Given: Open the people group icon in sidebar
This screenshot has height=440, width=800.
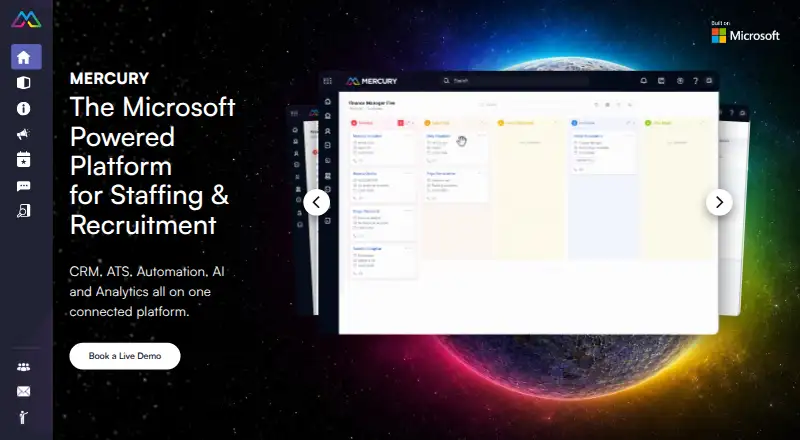Looking at the screenshot, I should tap(23, 367).
